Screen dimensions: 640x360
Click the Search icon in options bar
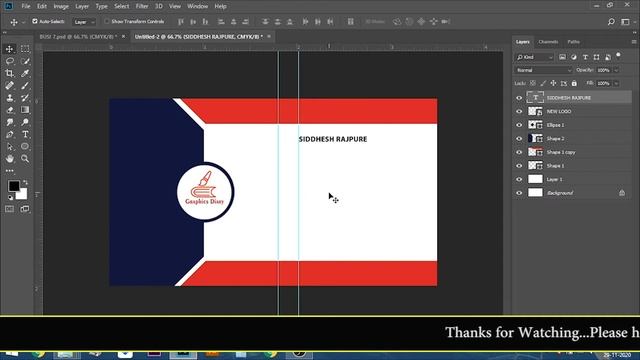pyautogui.click(x=611, y=22)
